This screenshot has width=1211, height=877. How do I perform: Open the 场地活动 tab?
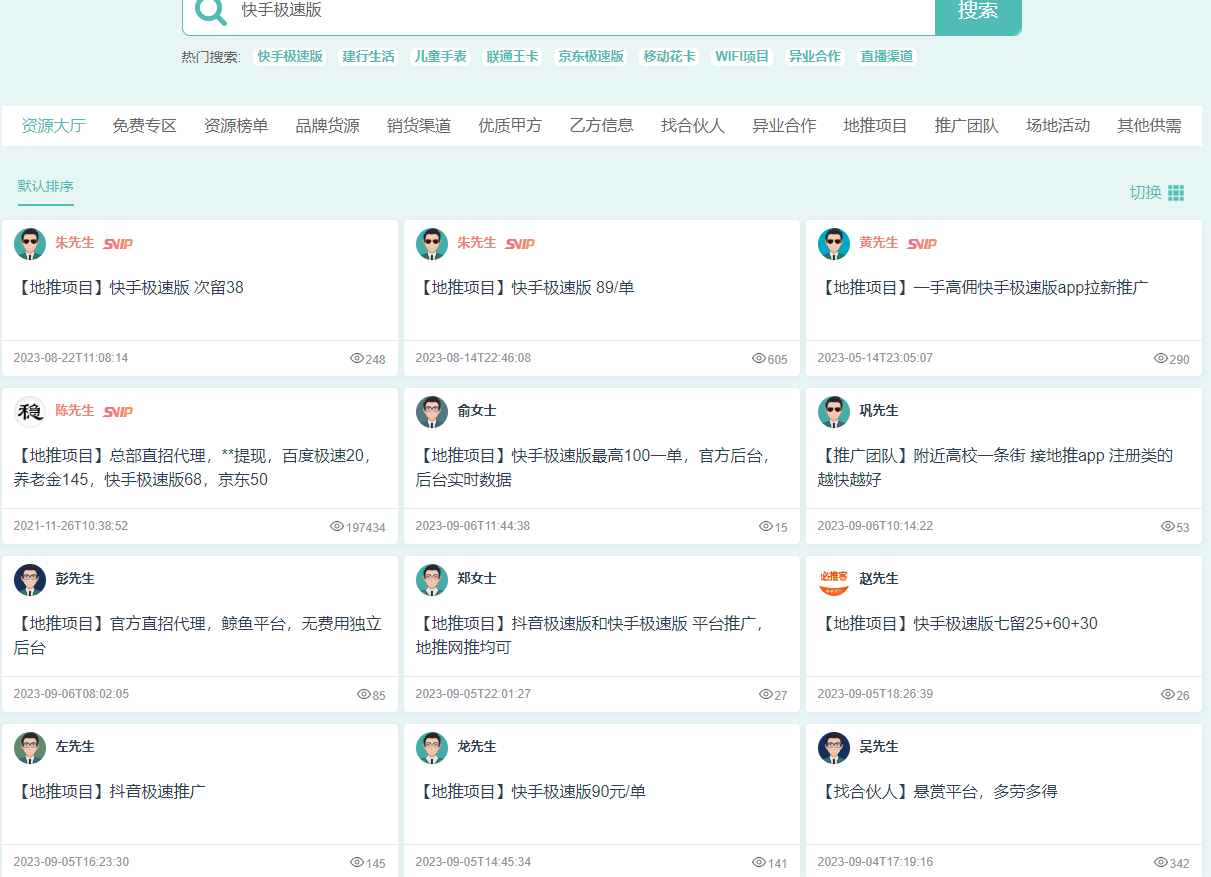coord(1058,126)
